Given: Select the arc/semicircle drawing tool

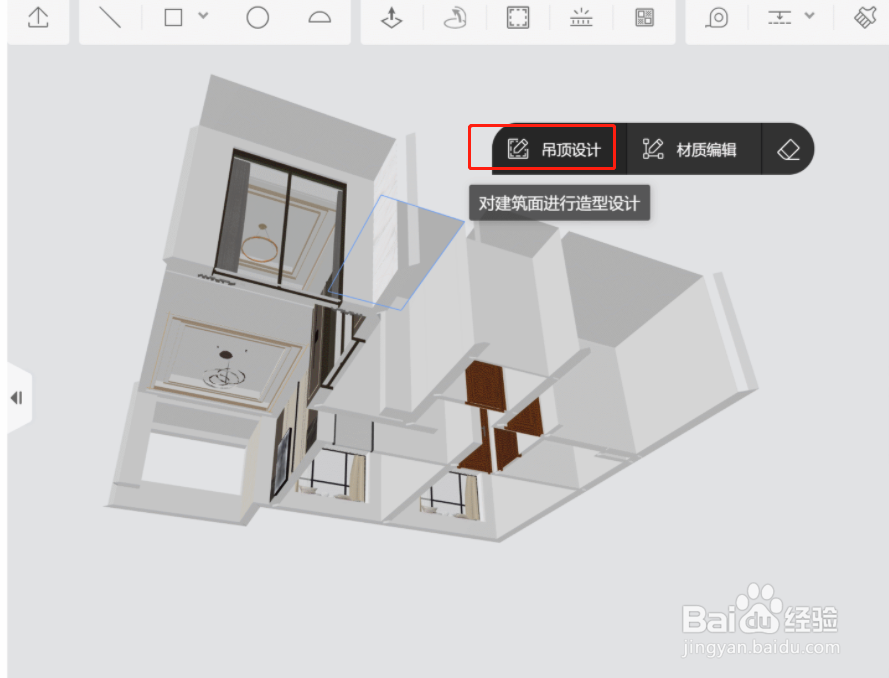Looking at the screenshot, I should [319, 18].
